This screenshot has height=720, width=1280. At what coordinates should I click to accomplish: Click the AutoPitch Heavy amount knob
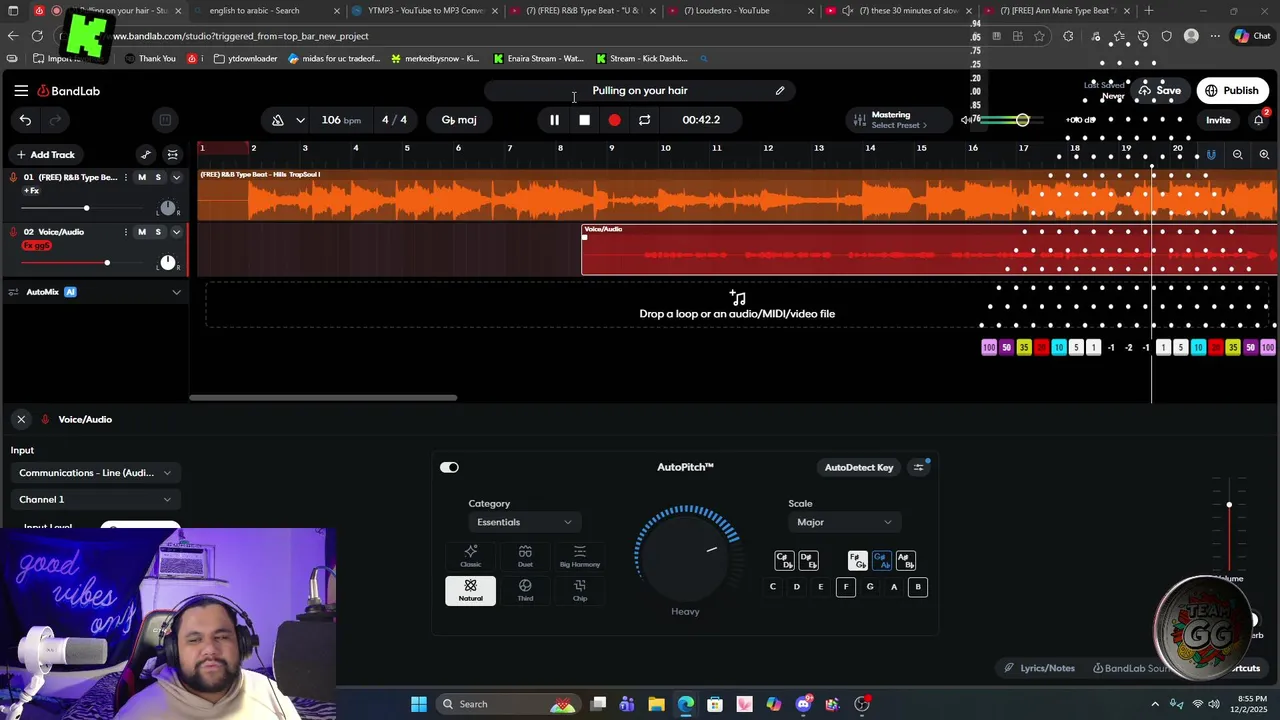[686, 556]
